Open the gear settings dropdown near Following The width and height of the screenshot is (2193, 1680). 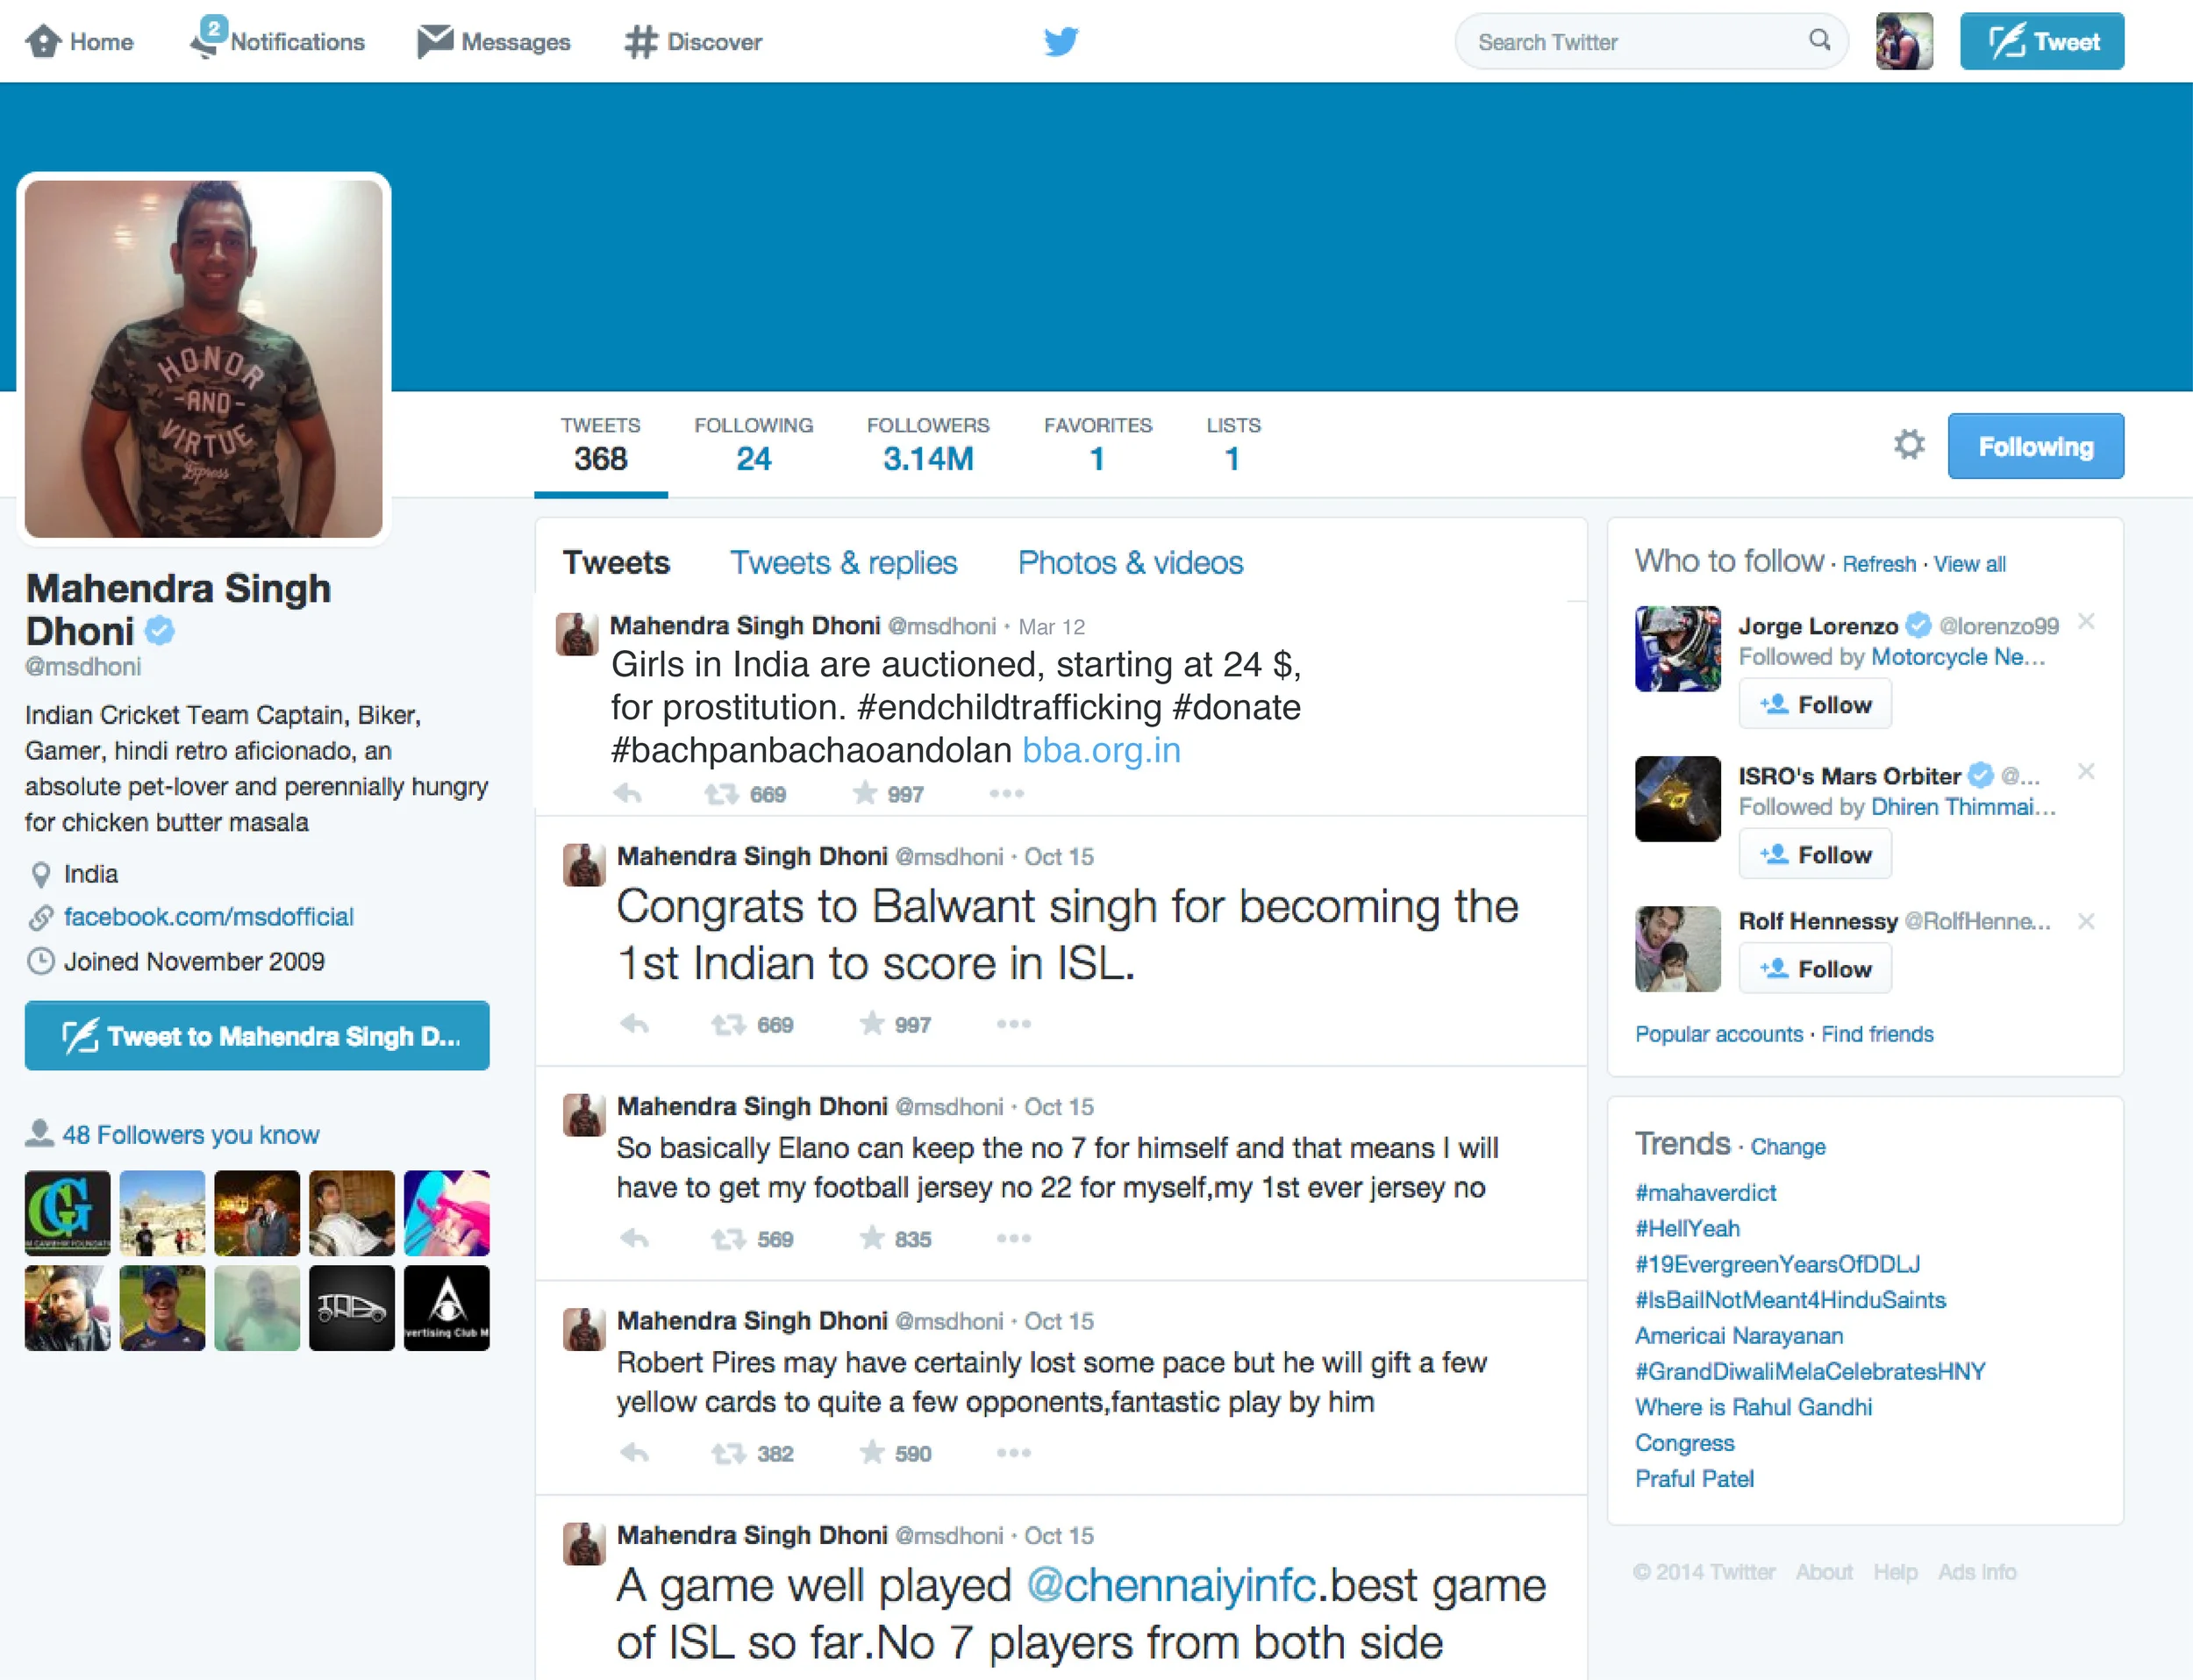pos(1908,445)
